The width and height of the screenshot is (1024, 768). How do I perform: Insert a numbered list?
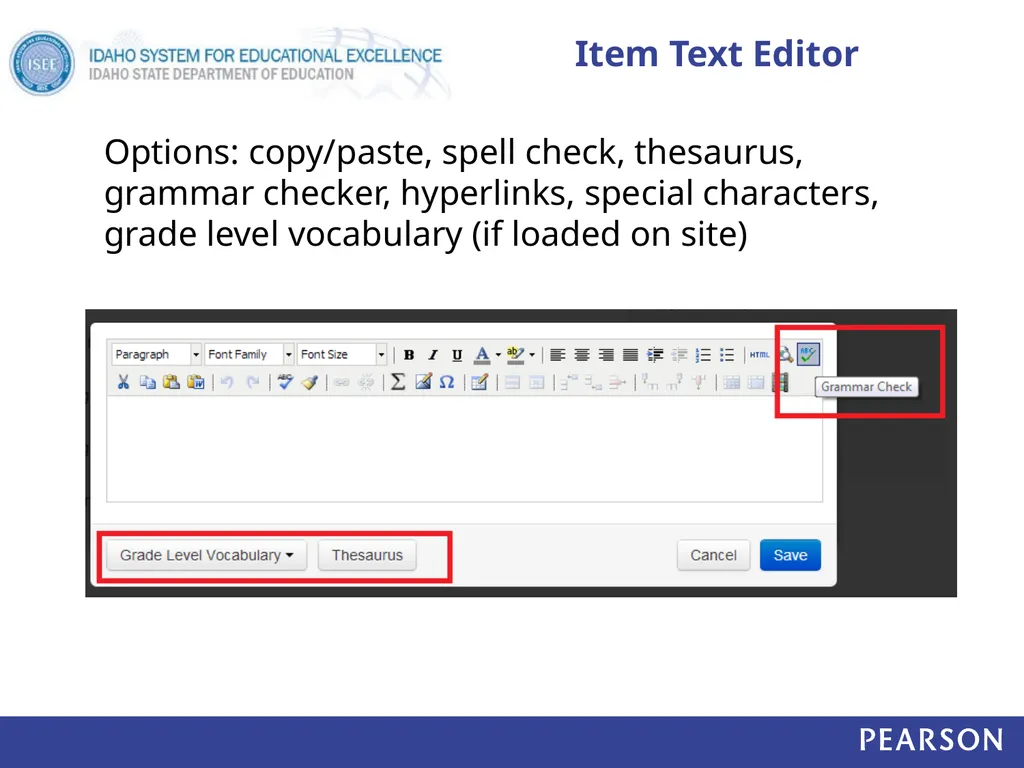[x=703, y=355]
